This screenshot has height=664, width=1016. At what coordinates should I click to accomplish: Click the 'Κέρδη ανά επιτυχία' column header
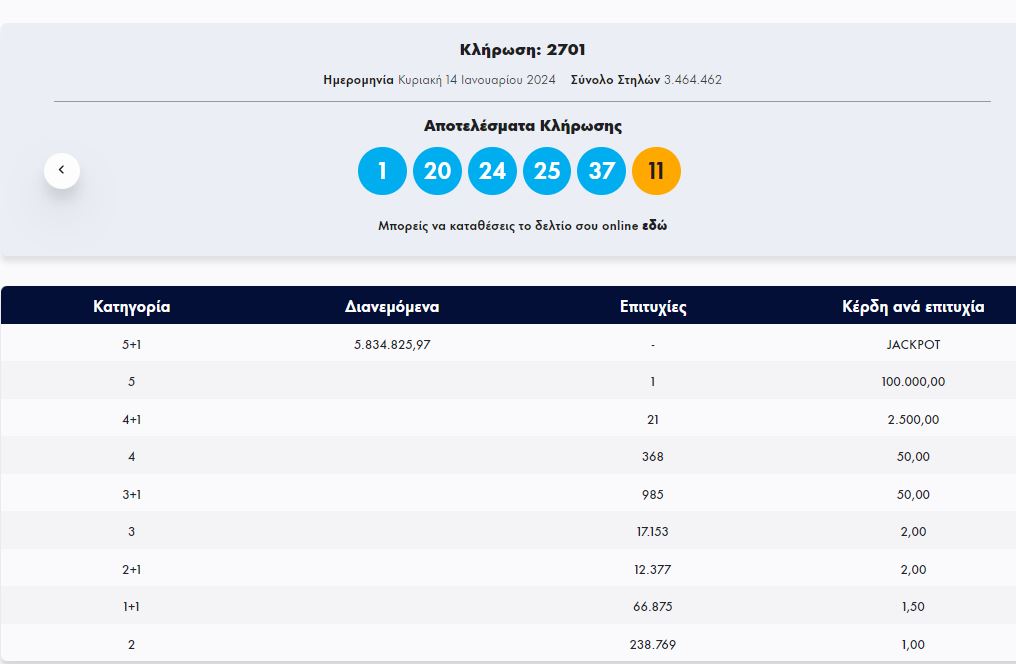click(x=913, y=307)
